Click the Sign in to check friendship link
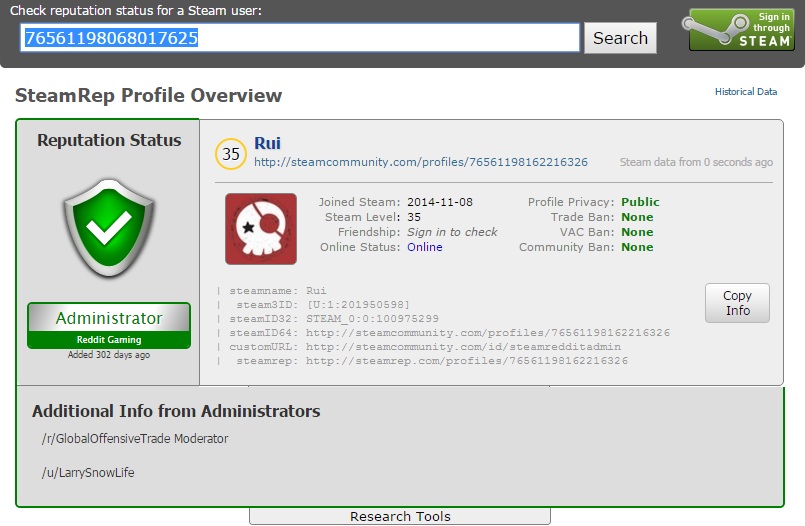Image resolution: width=806 pixels, height=526 pixels. [x=452, y=232]
